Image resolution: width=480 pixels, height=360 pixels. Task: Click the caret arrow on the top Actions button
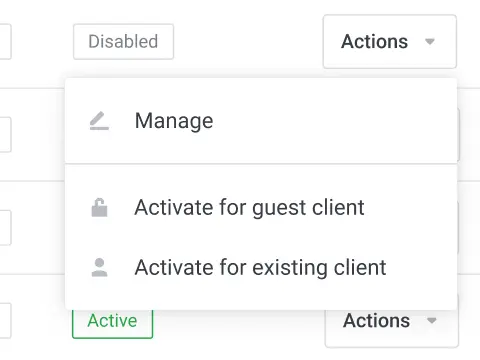(x=430, y=42)
